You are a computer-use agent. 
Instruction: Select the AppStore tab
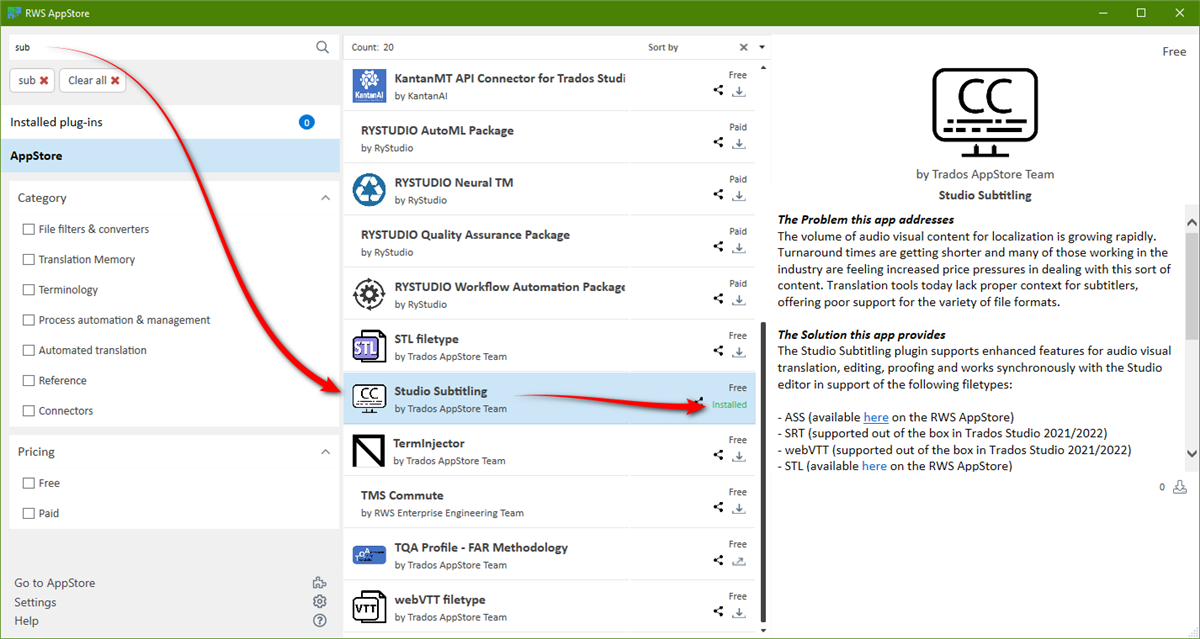point(171,156)
